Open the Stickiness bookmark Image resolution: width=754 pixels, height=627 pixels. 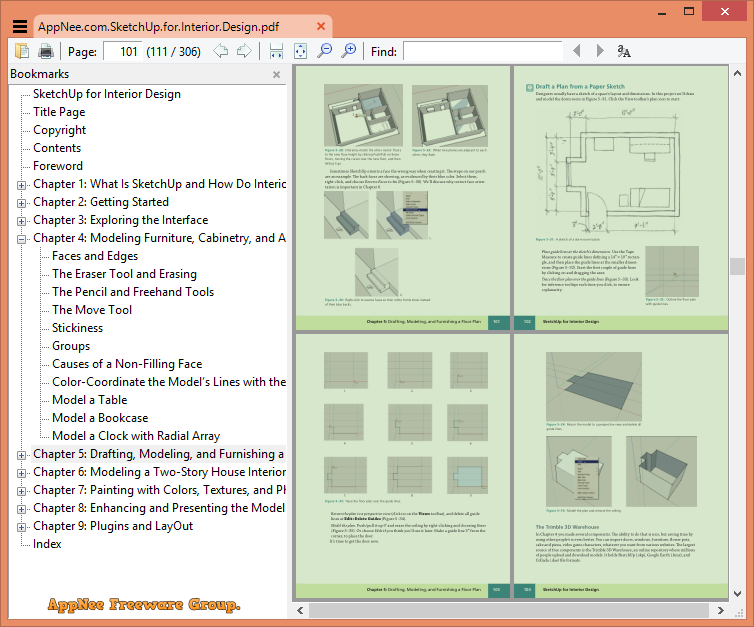[77, 328]
